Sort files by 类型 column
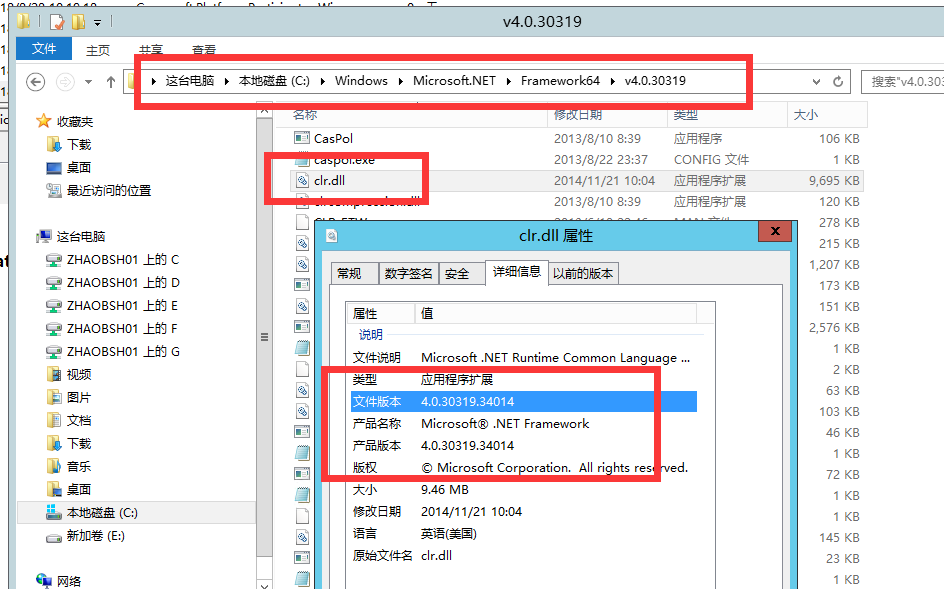The height and width of the screenshot is (589, 944). (727, 114)
